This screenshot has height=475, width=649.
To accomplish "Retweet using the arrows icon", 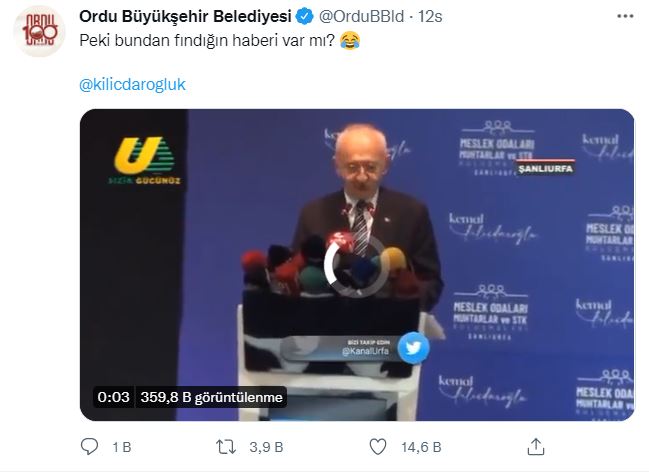I will (x=226, y=447).
